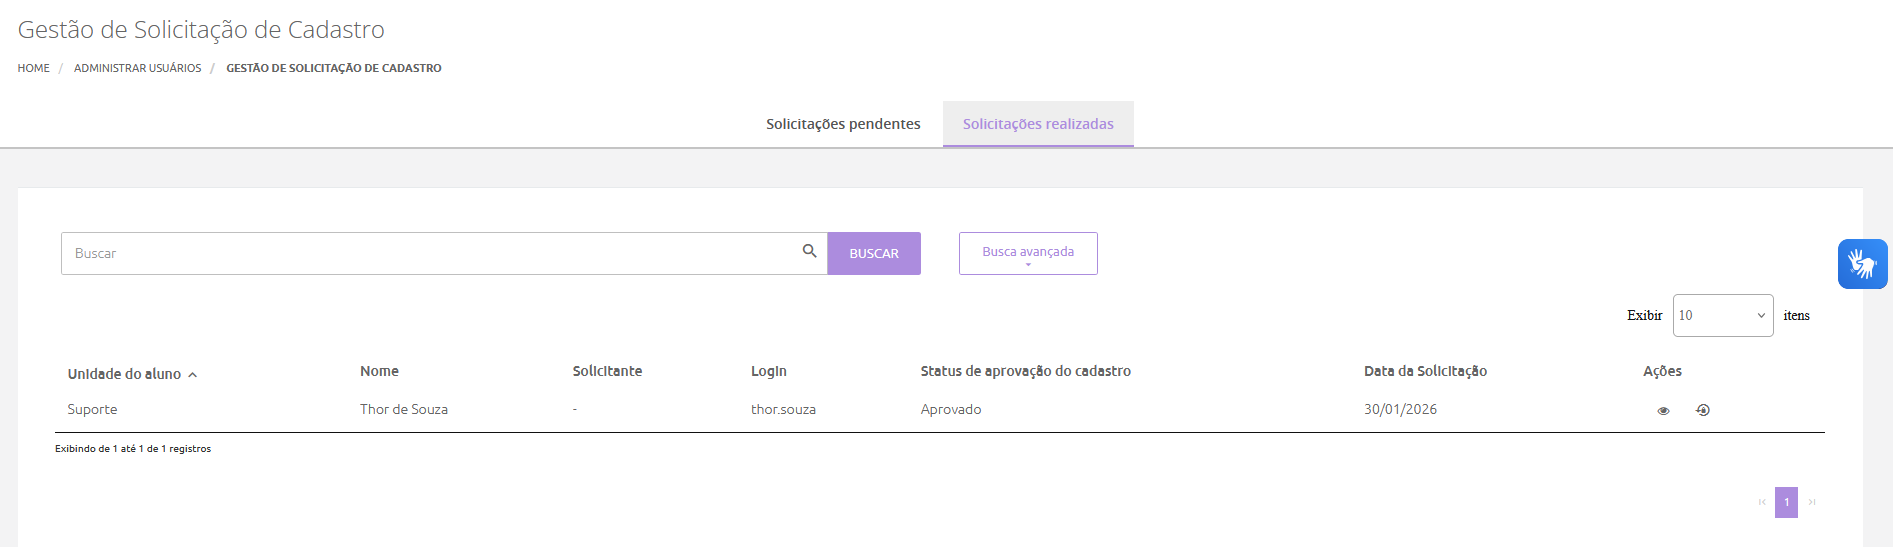
Task: Click the magnifying glass icon in search field
Action: click(x=809, y=251)
